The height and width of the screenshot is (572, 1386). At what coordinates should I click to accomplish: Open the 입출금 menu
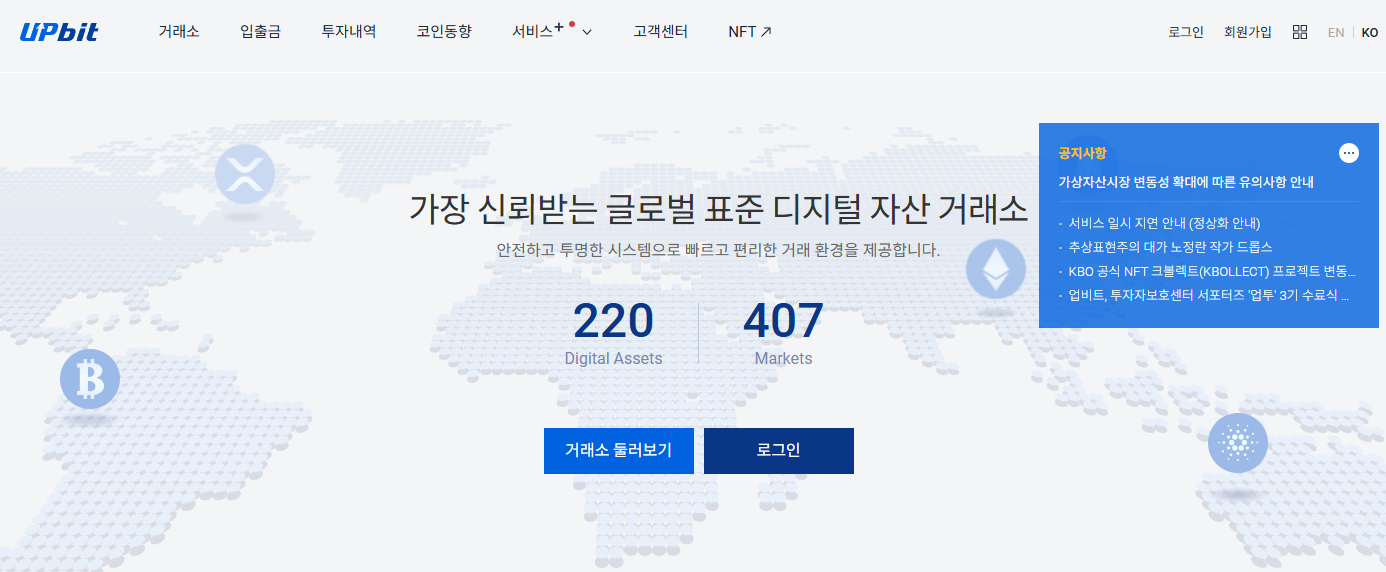coord(261,32)
